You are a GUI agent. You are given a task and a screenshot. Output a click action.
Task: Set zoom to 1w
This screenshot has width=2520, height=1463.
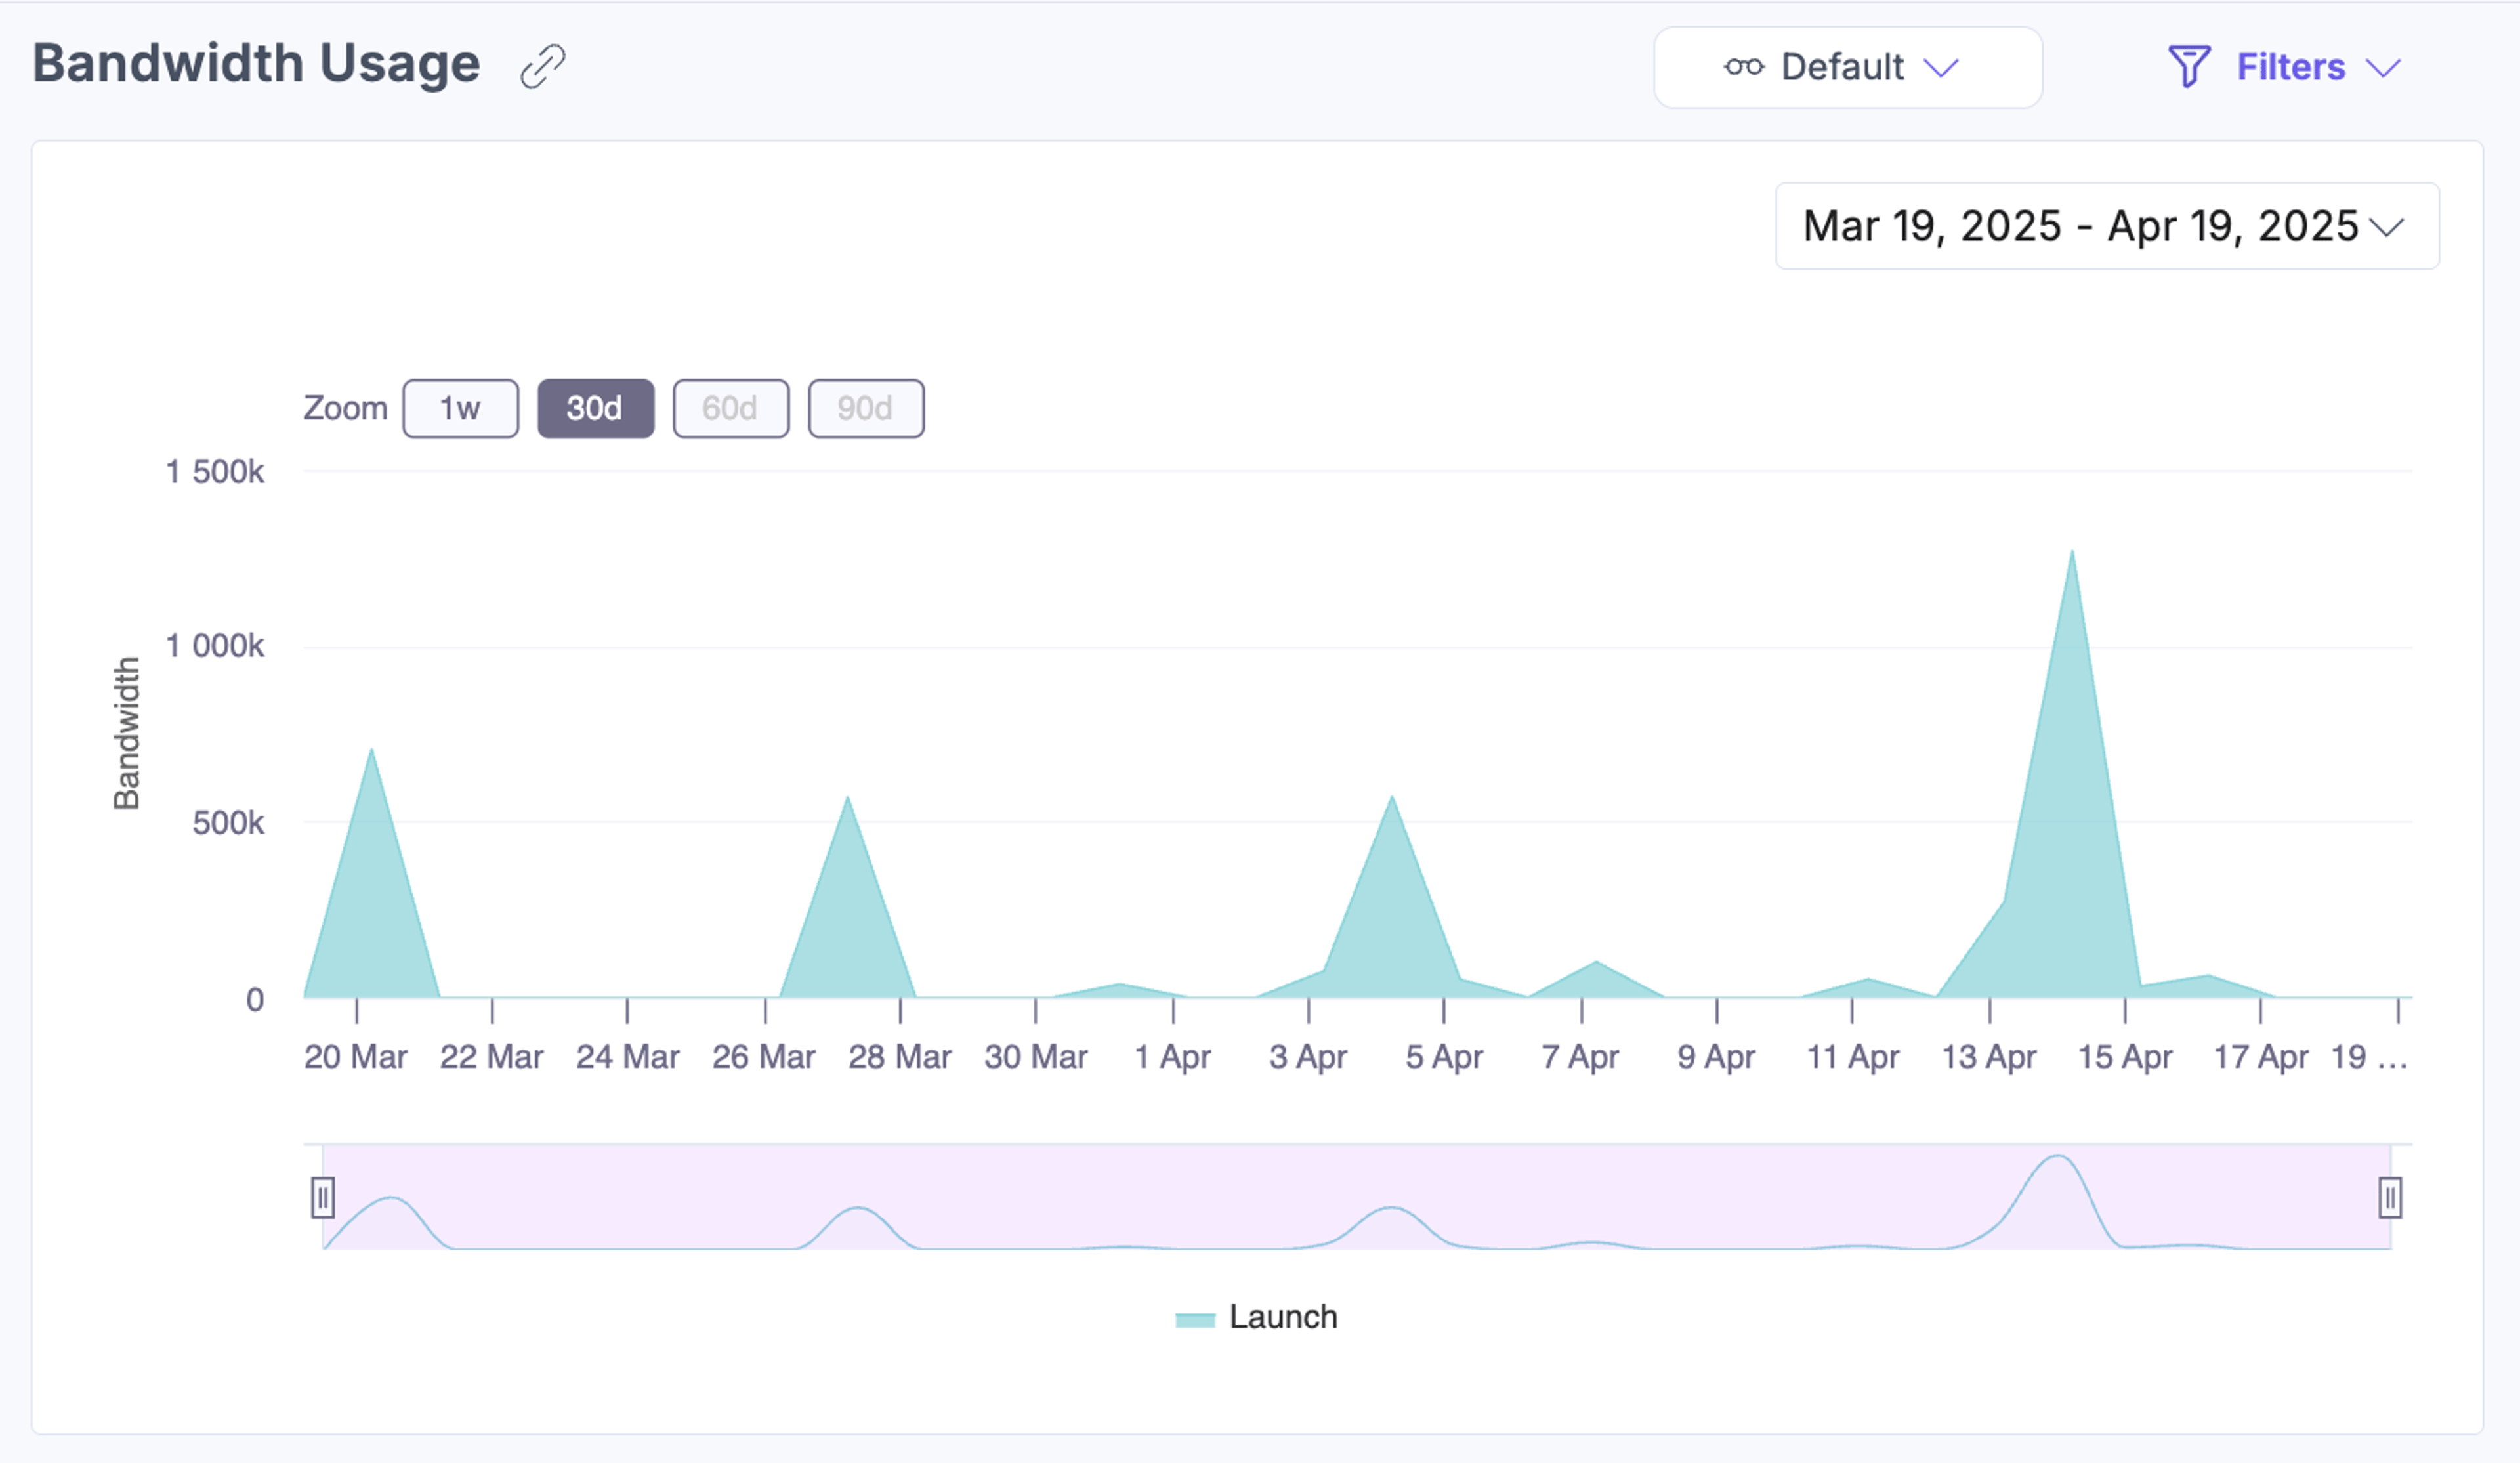pyautogui.click(x=460, y=408)
